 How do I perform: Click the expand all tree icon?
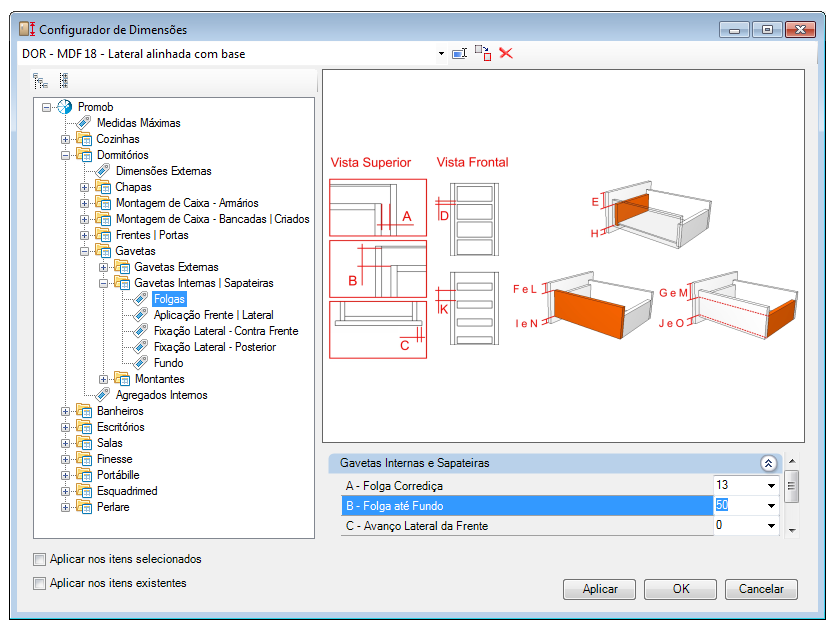pyautogui.click(x=40, y=81)
